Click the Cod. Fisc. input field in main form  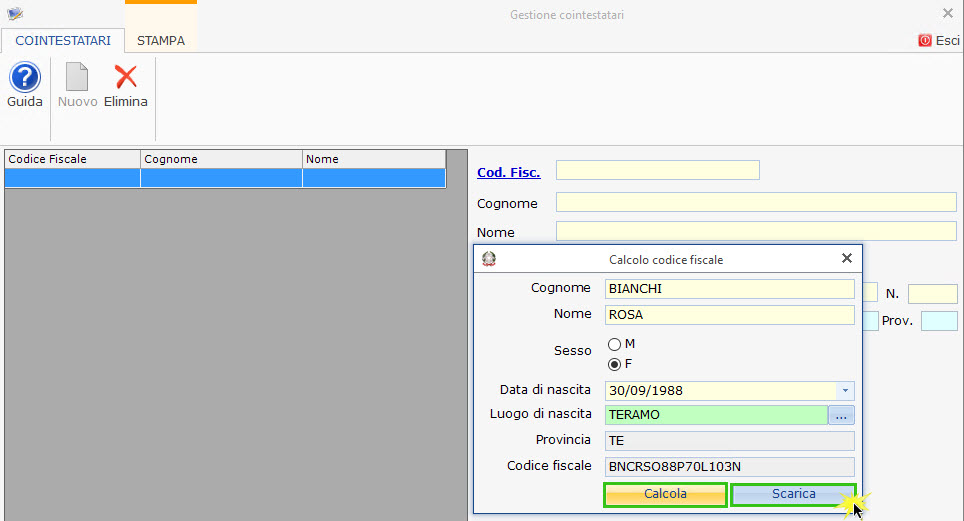(x=657, y=170)
